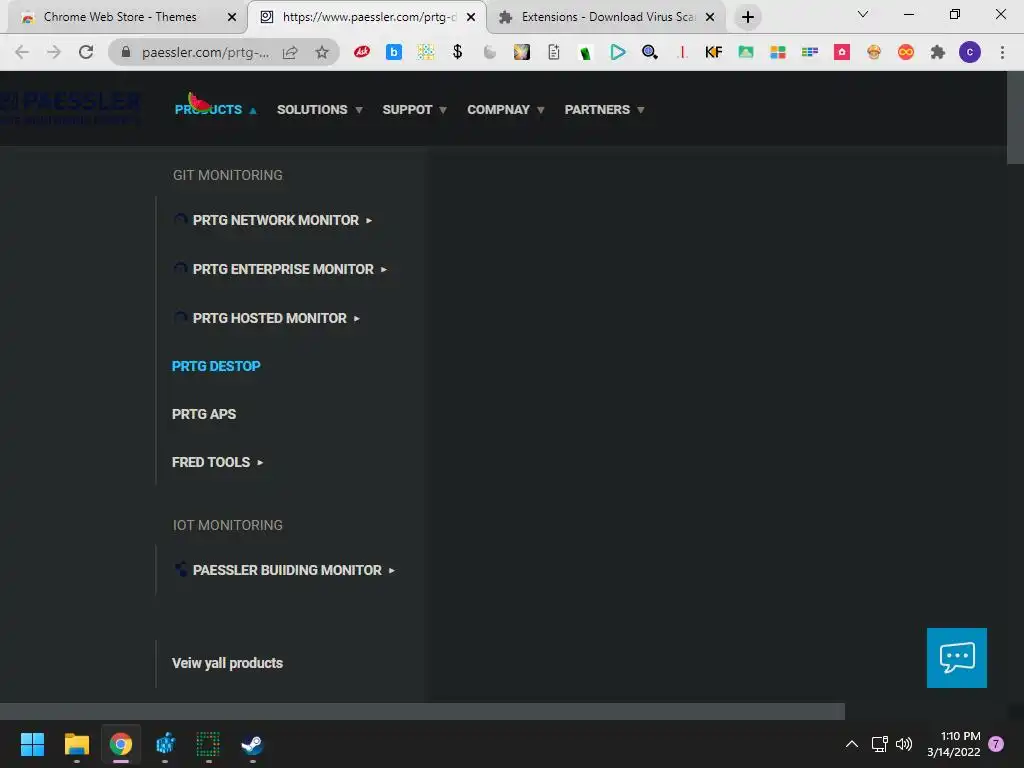Open the tab search chevron
1024x768 pixels.
[x=863, y=14]
